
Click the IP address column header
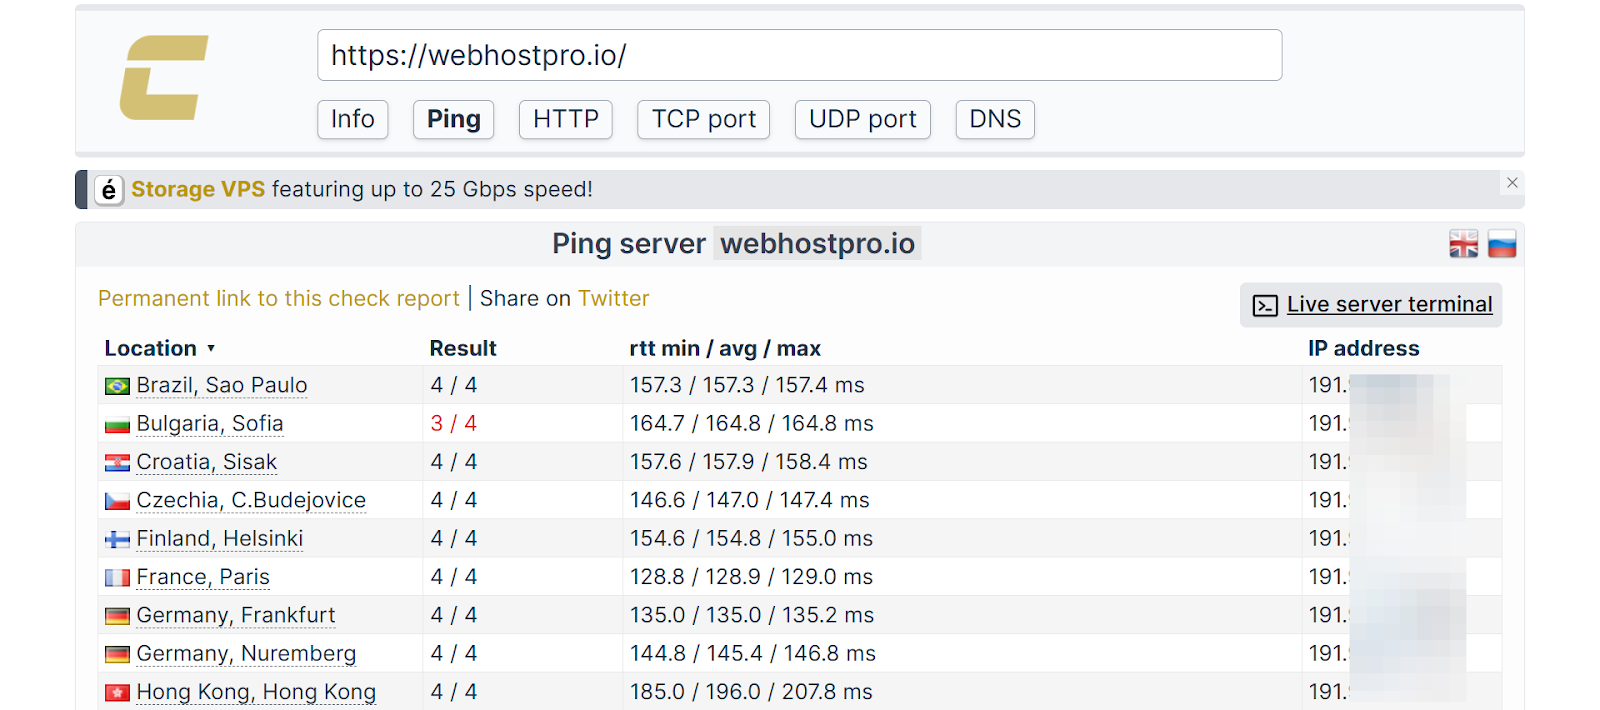click(x=1364, y=348)
